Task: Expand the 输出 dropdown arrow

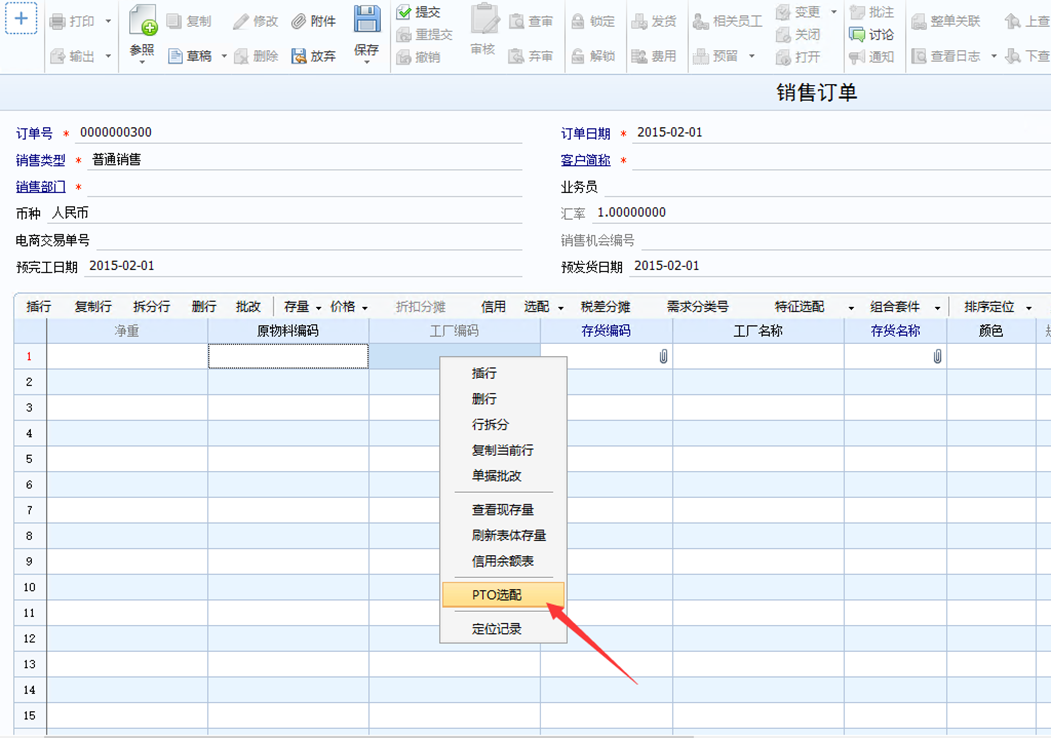Action: pos(107,56)
